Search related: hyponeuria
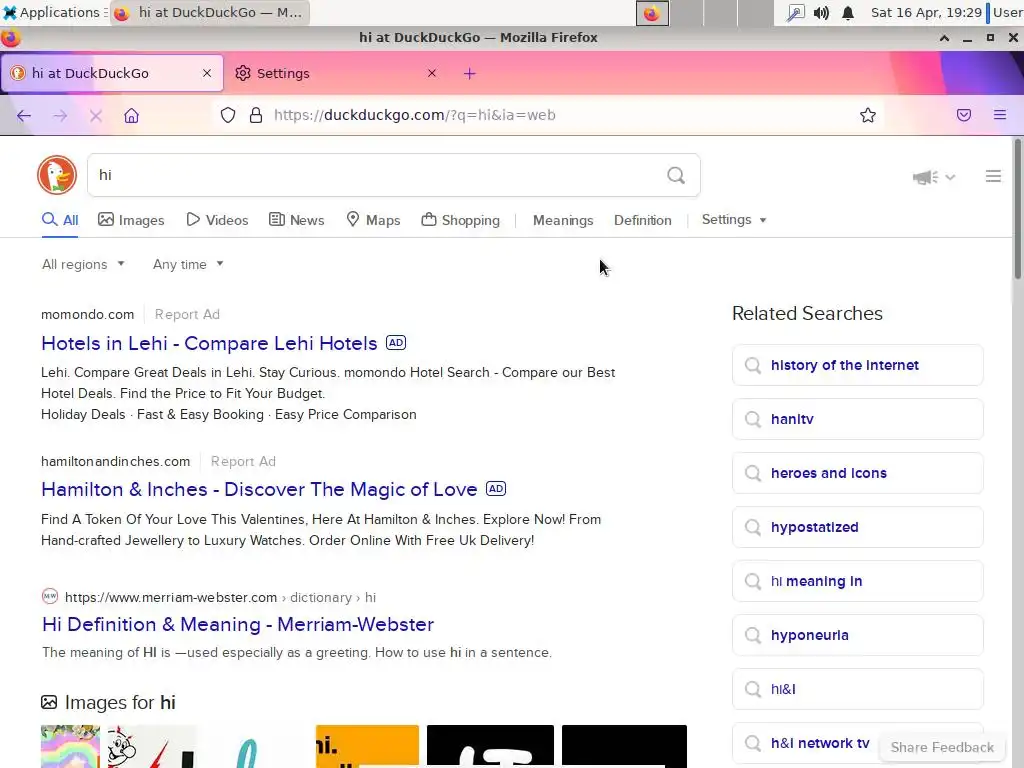Viewport: 1024px width, 768px height. (x=857, y=635)
